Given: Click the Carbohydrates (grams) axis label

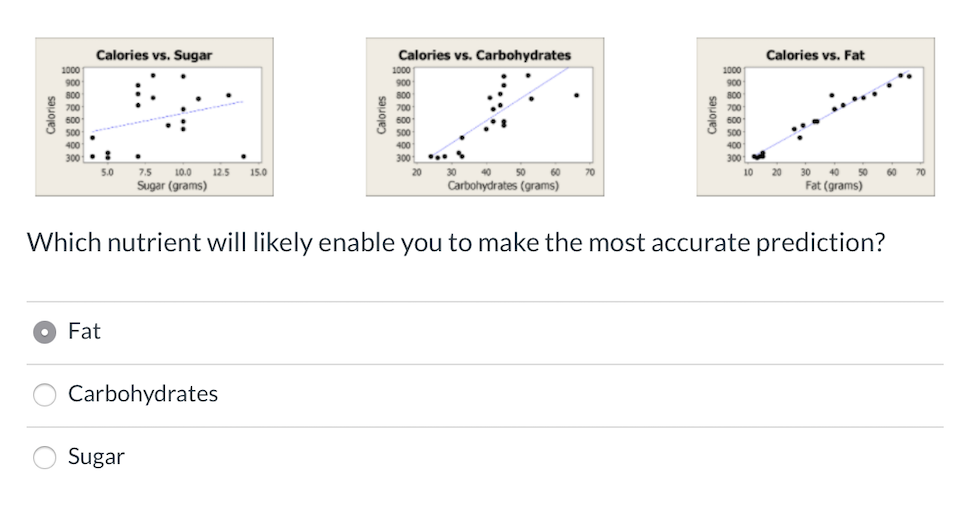Looking at the screenshot, I should 503,185.
